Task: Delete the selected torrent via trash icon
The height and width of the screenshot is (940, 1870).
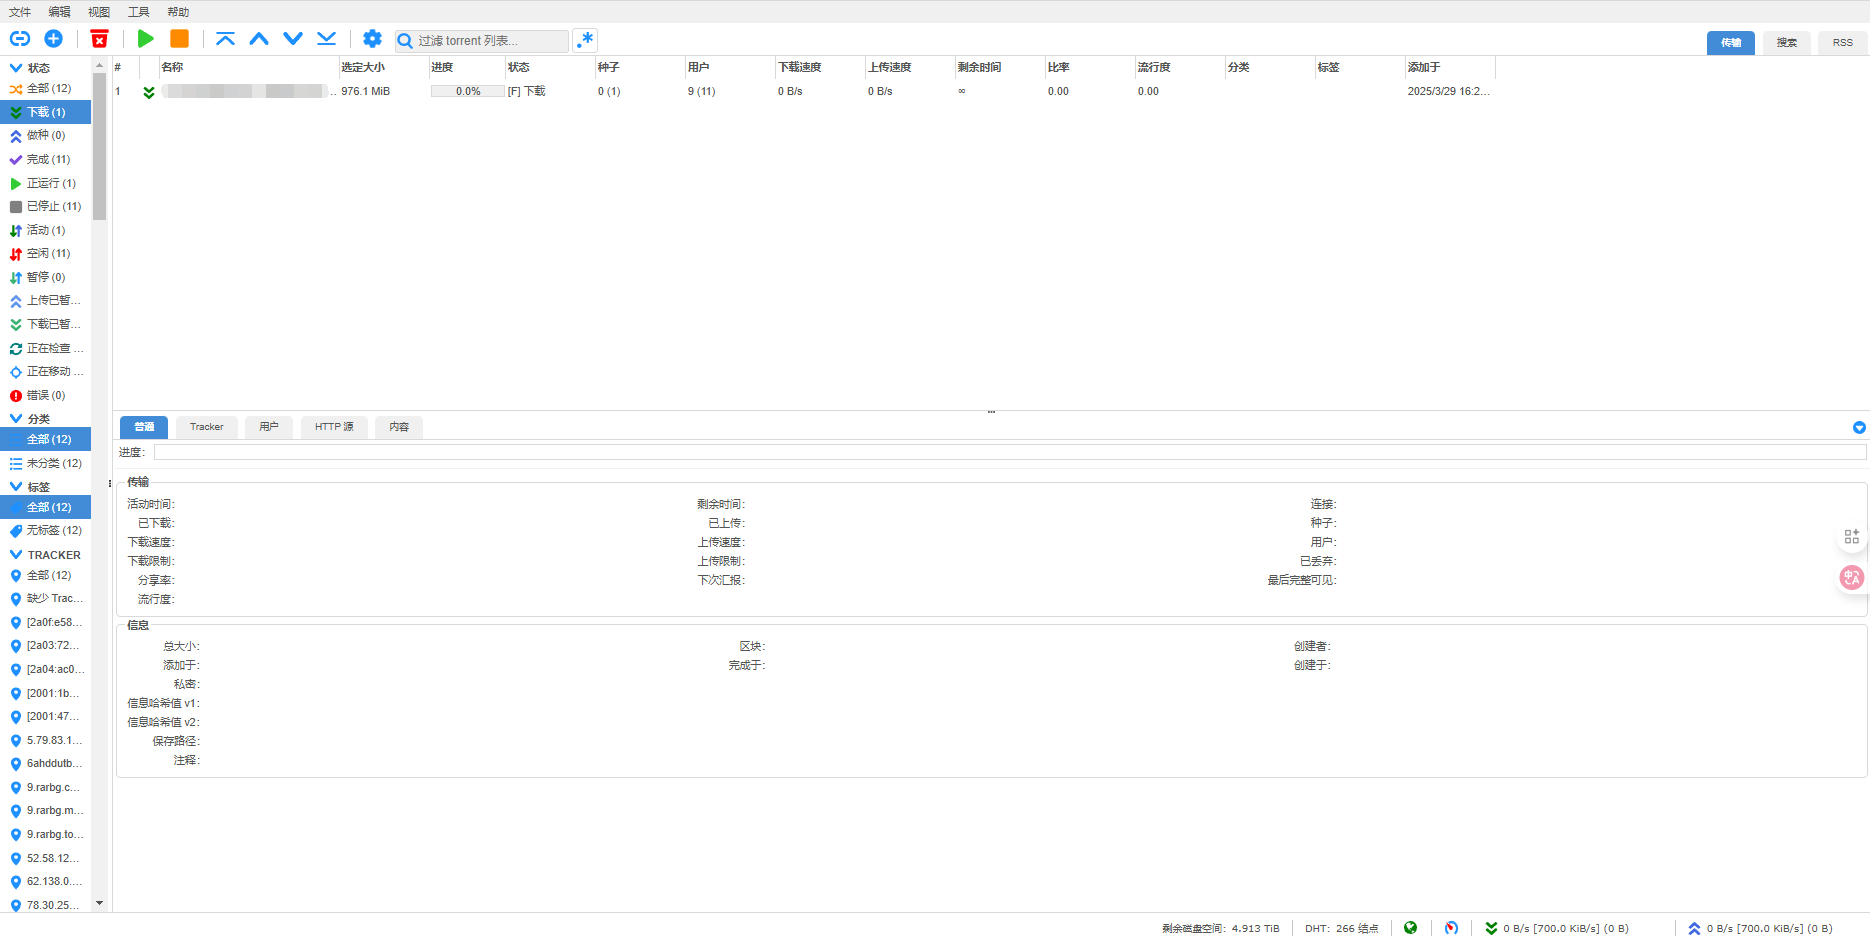Action: click(x=99, y=38)
